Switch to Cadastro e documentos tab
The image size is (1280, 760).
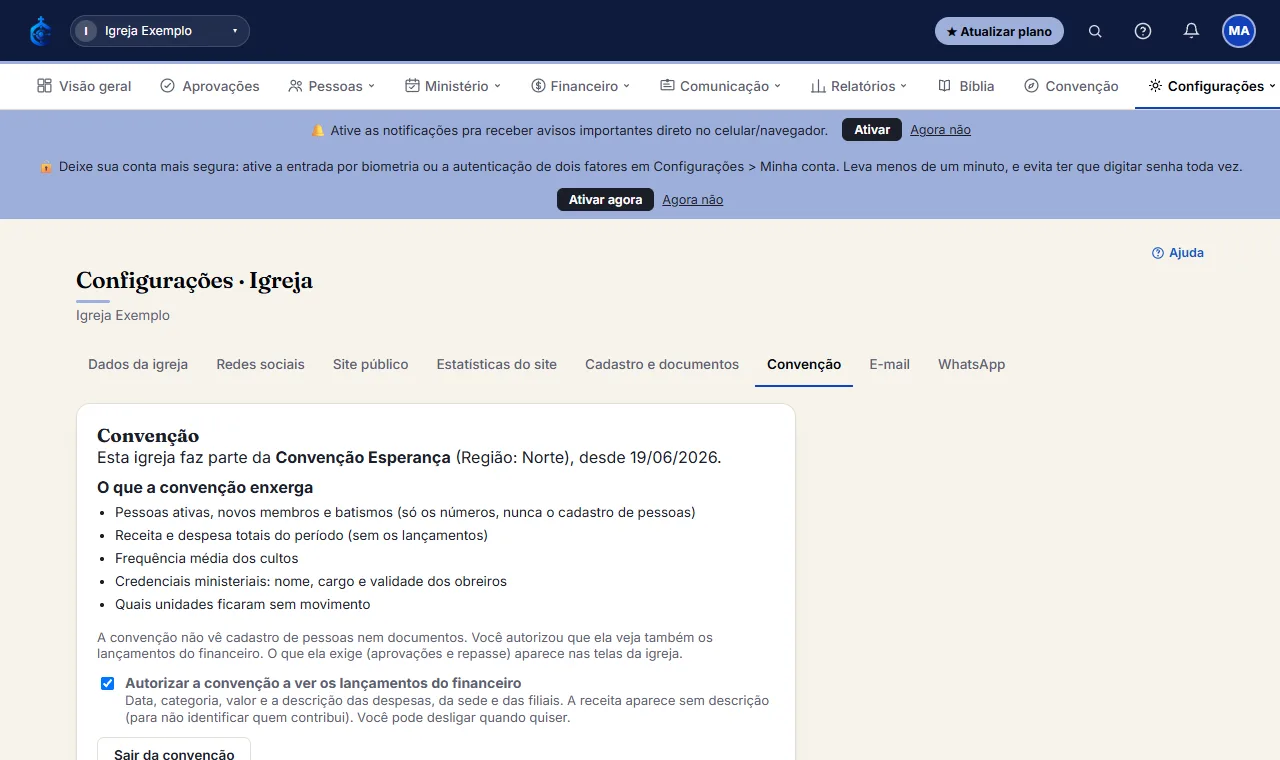(662, 364)
